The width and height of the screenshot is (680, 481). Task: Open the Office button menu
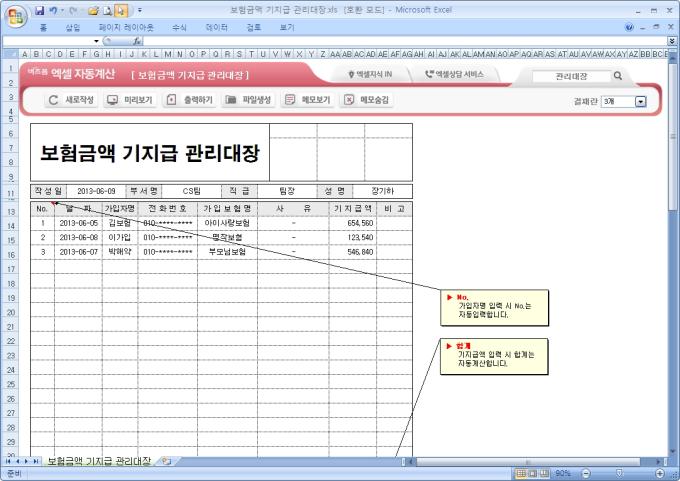16,17
